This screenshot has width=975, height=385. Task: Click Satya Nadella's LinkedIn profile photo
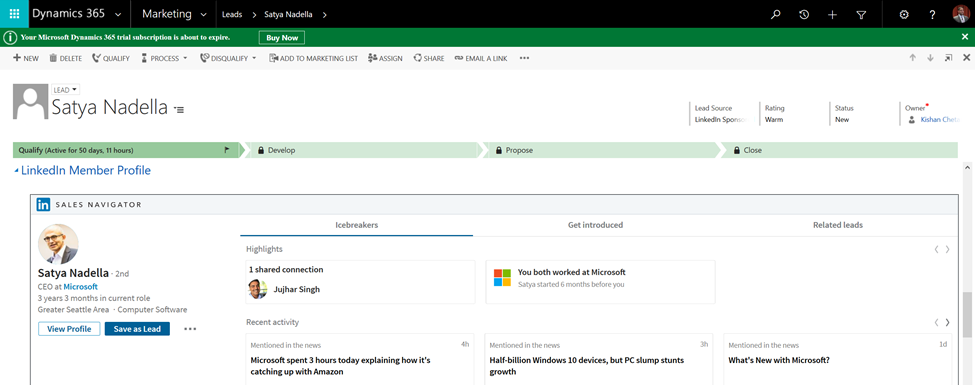[x=58, y=244]
